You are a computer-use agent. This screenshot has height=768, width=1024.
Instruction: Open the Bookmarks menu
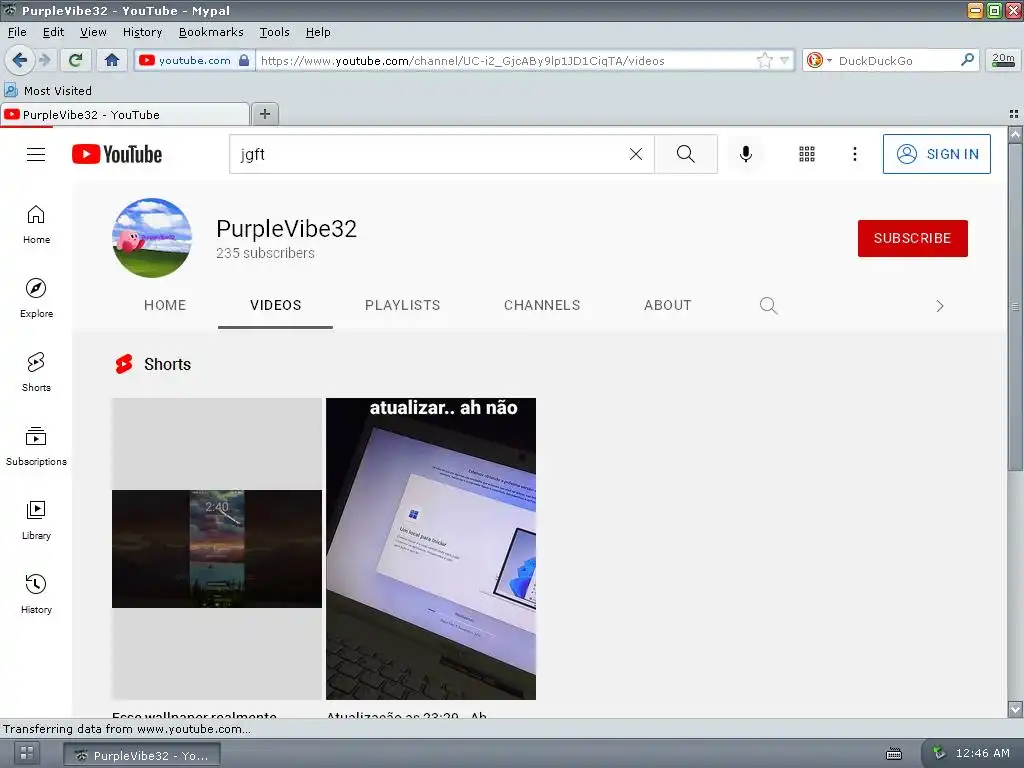point(211,32)
